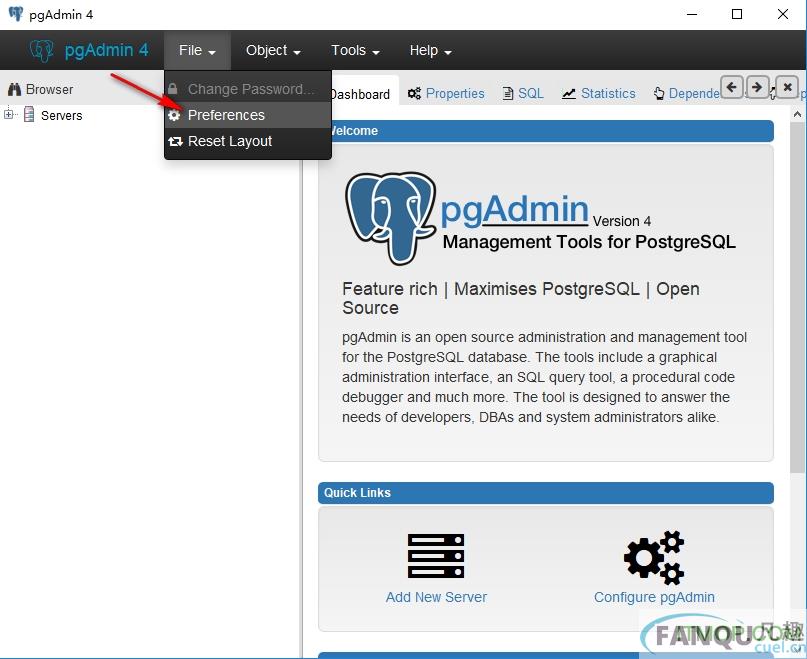Click the 'Version 4' label

[x=622, y=221]
